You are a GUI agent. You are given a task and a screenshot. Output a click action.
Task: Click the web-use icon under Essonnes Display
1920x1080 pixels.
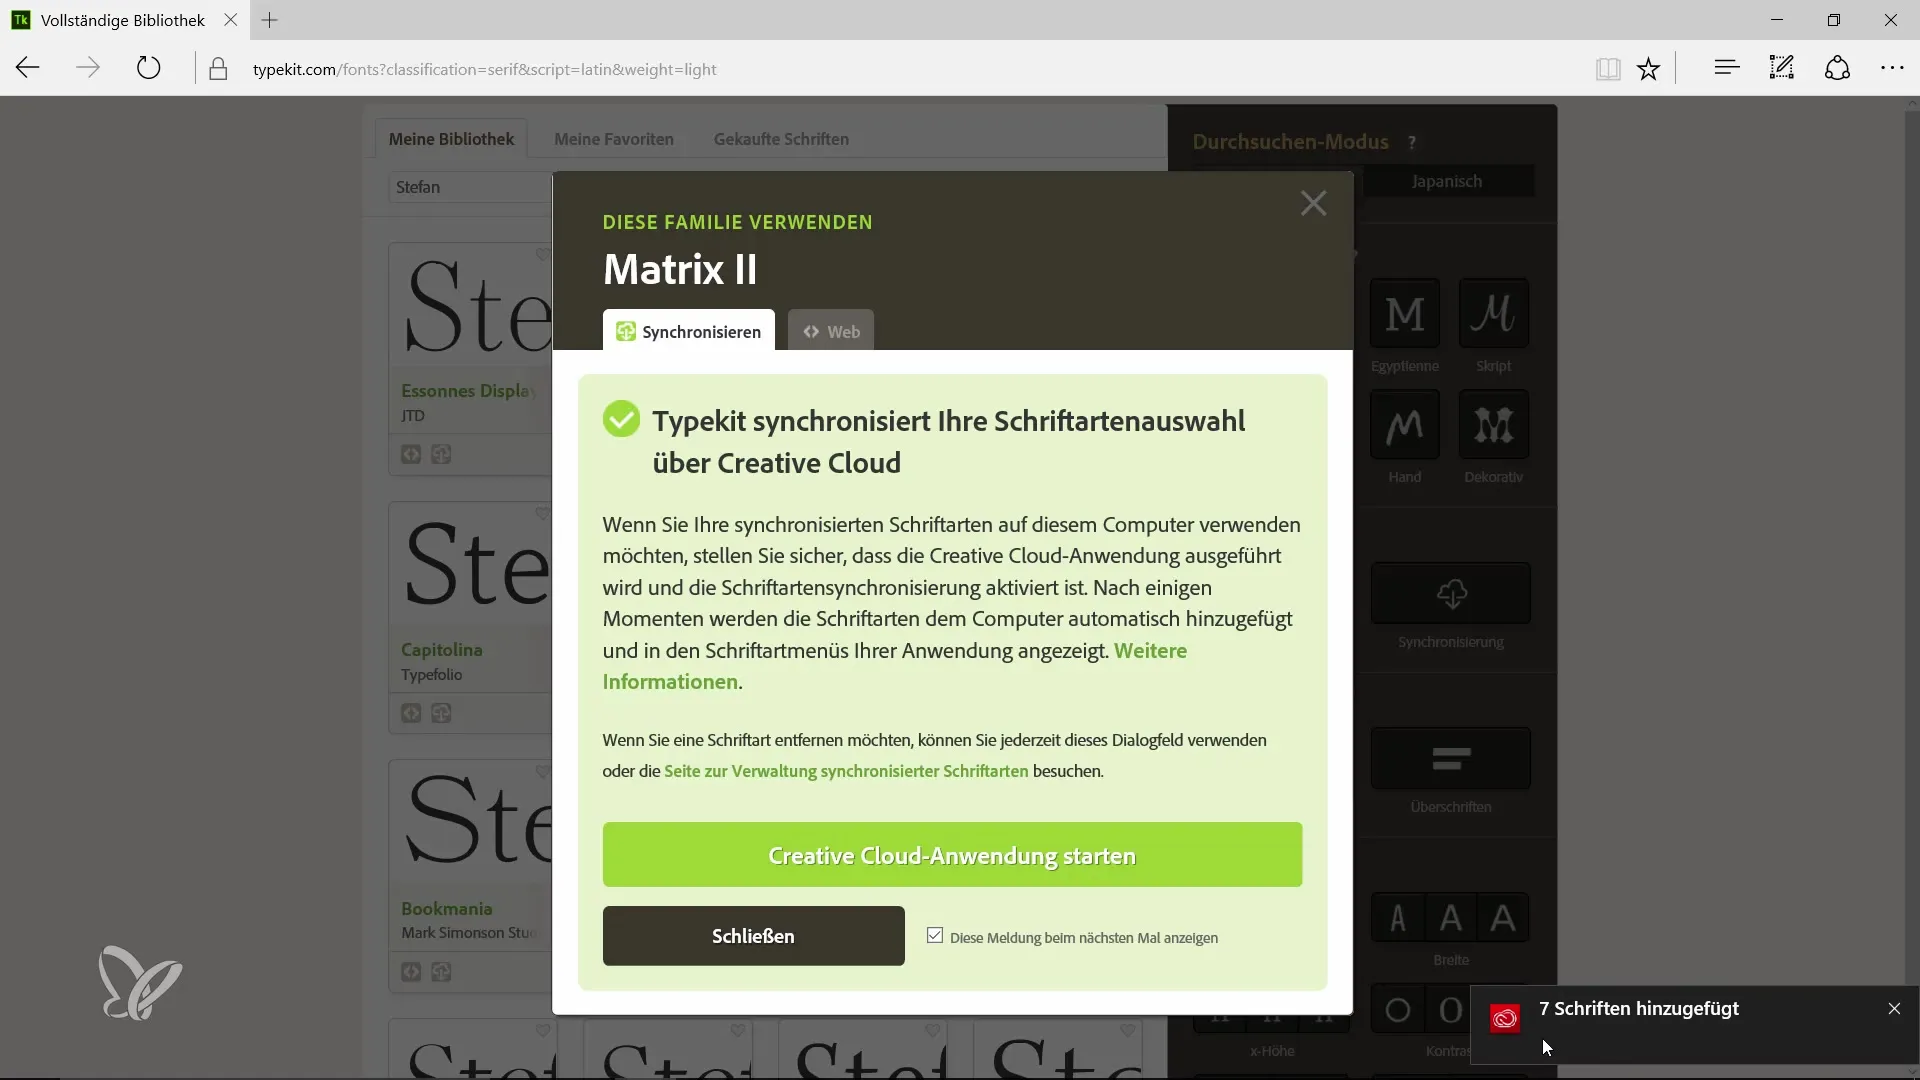click(x=411, y=454)
